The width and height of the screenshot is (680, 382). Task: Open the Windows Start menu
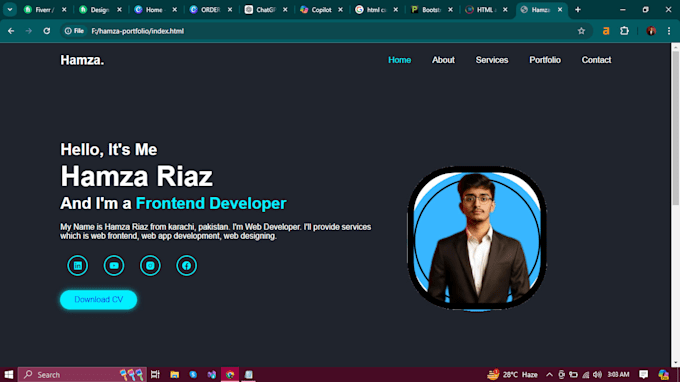click(x=8, y=374)
